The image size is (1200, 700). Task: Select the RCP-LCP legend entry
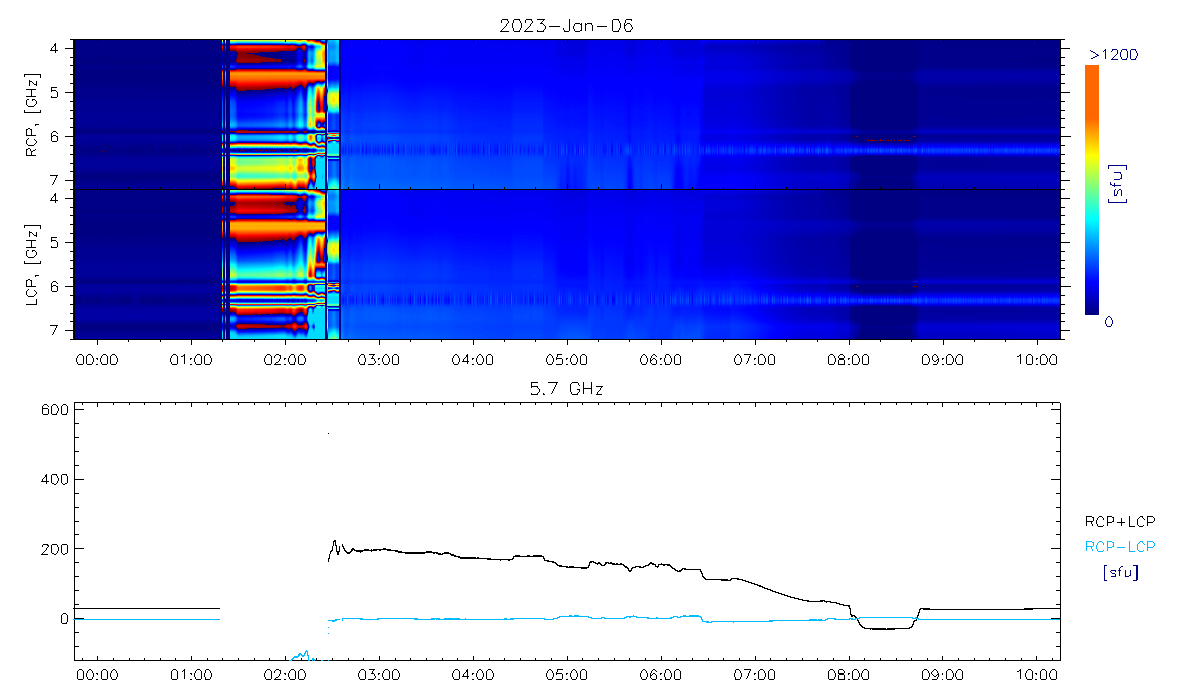point(1119,546)
